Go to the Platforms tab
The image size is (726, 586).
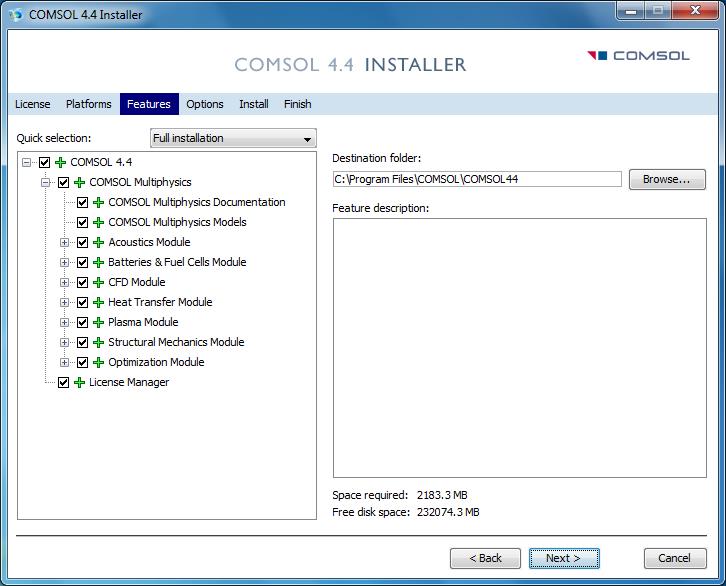pyautogui.click(x=89, y=104)
